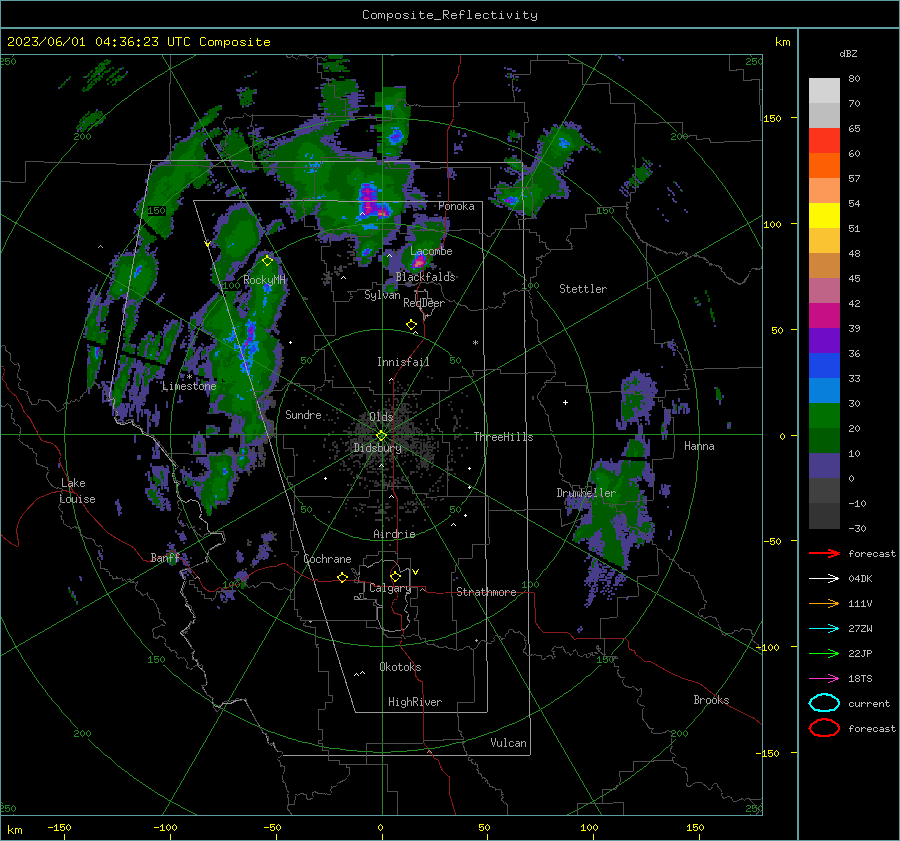
Task: Click the Okotoks town label
Action: click(400, 667)
